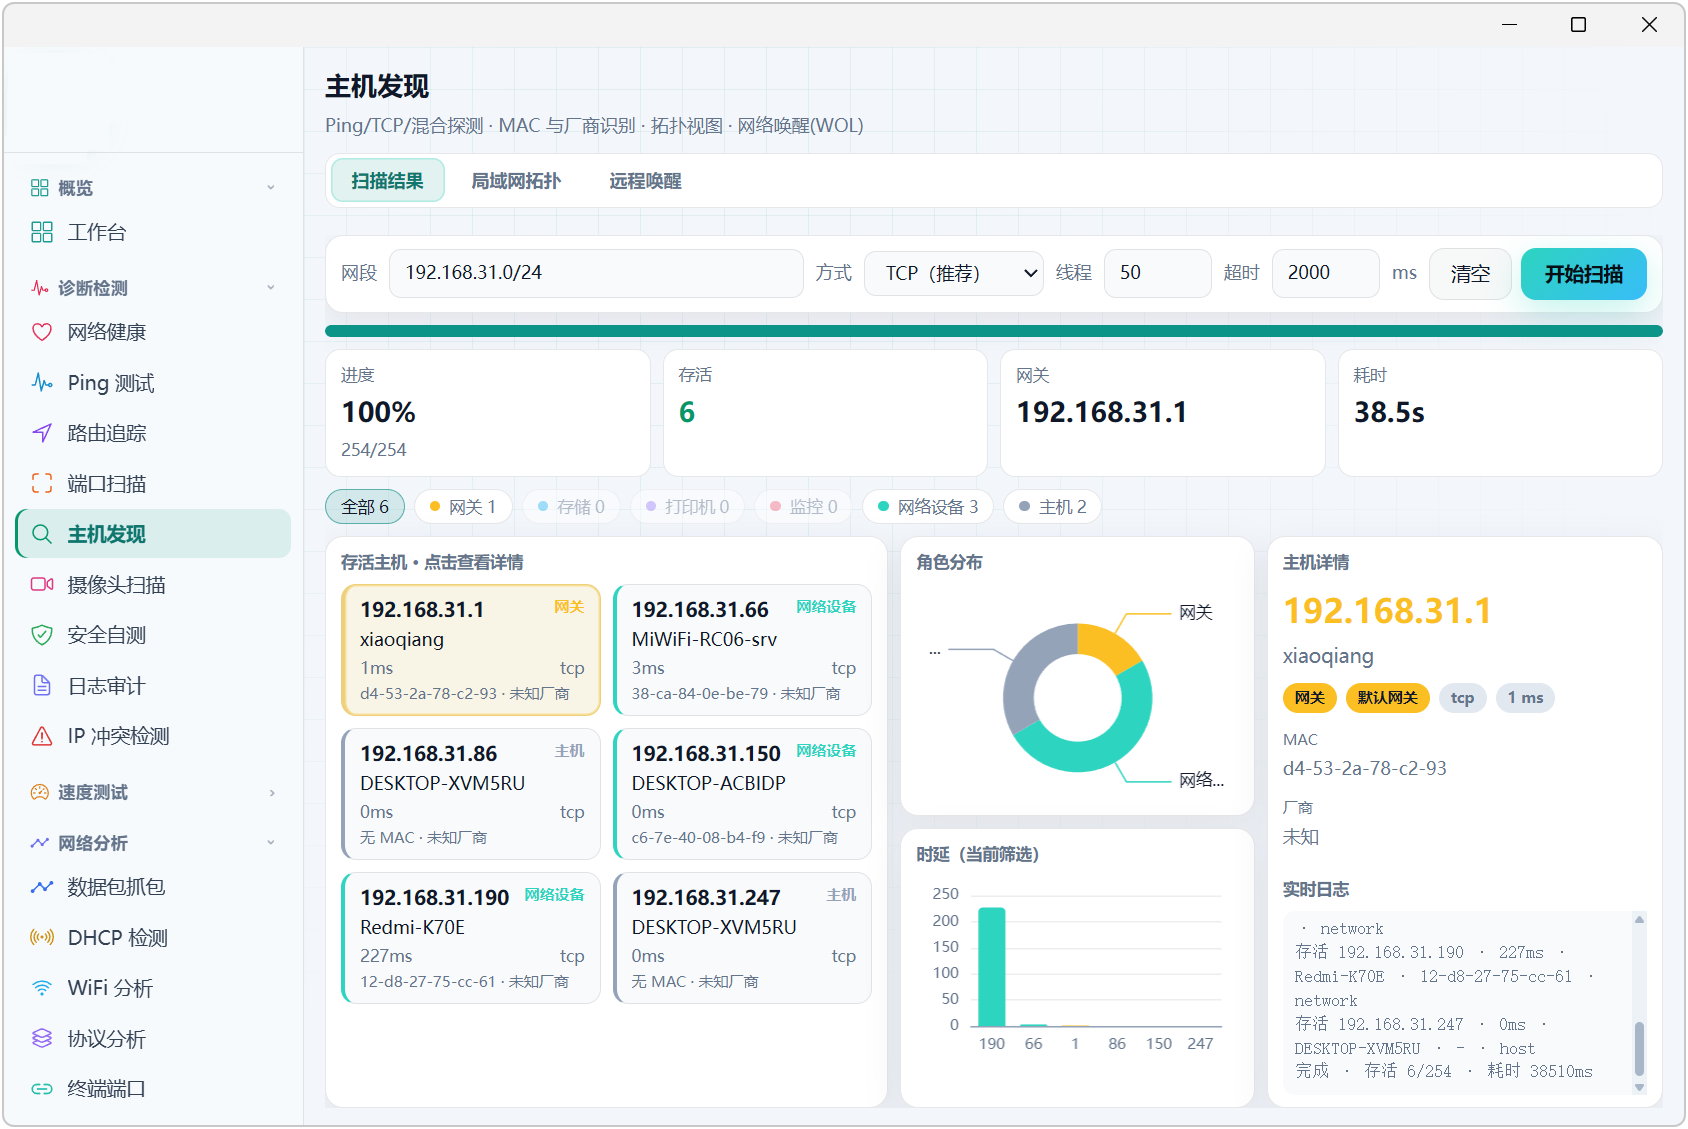Click the 协议分析 layers icon
The height and width of the screenshot is (1129, 1688).
42,1039
